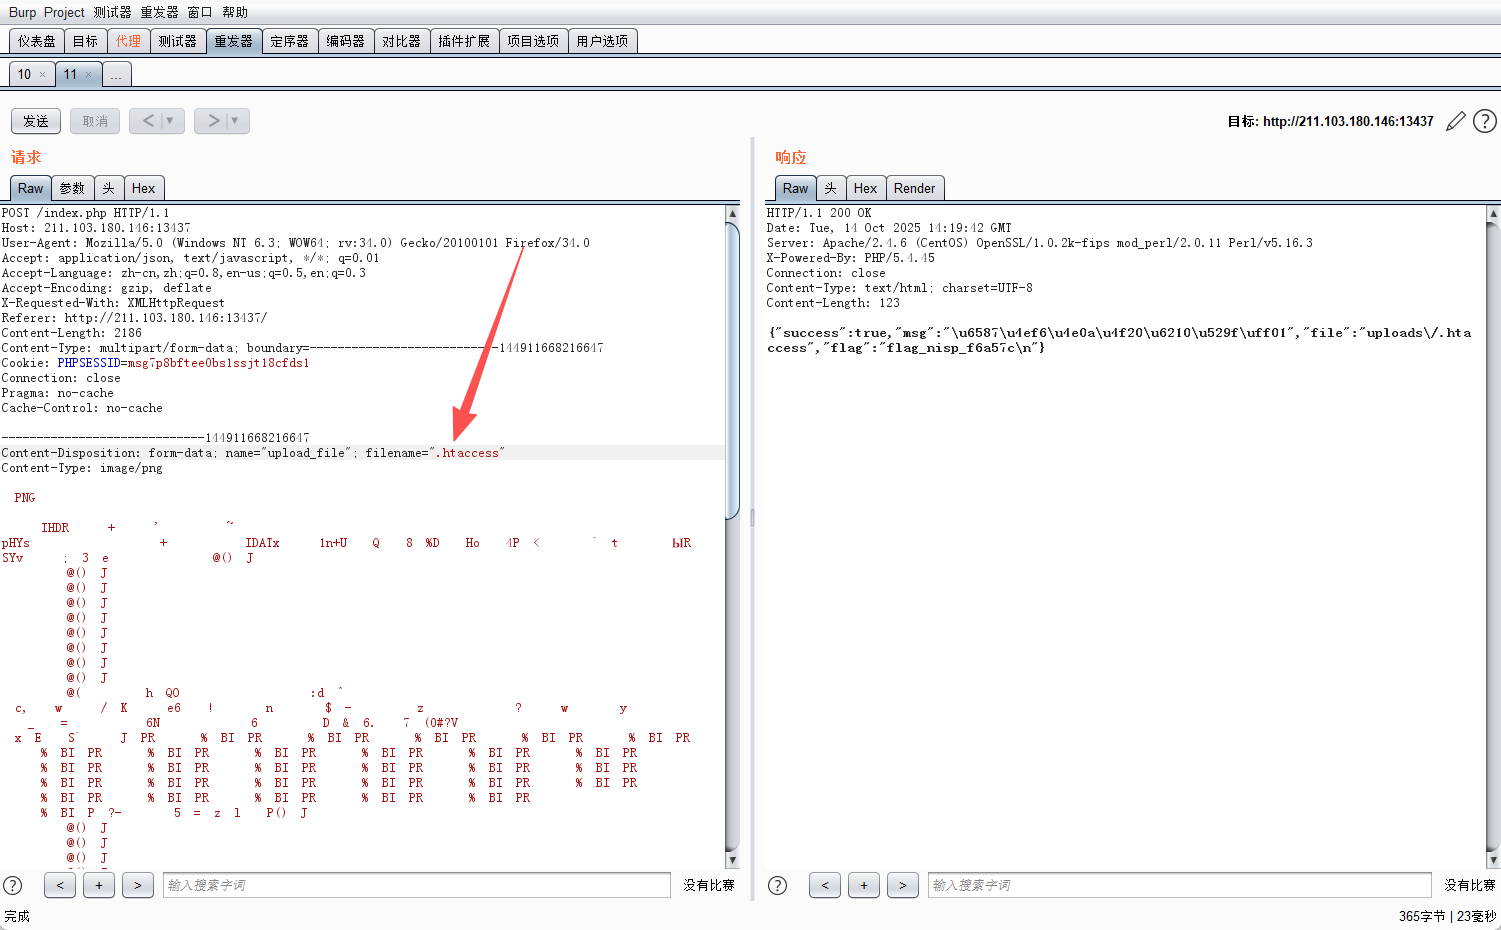Go to previous request history arrow

pos(148,121)
